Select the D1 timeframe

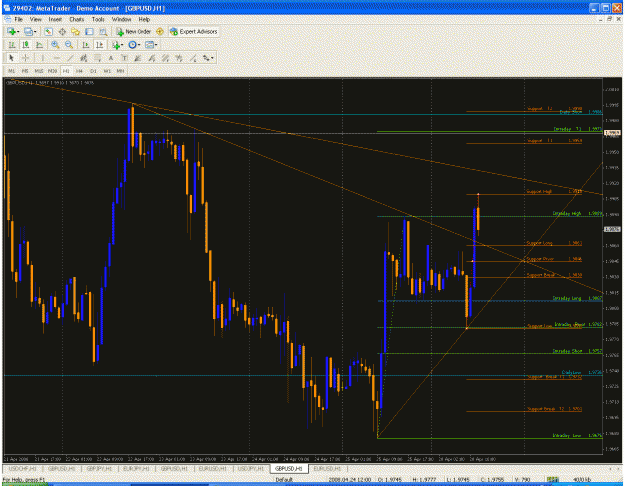click(x=93, y=71)
